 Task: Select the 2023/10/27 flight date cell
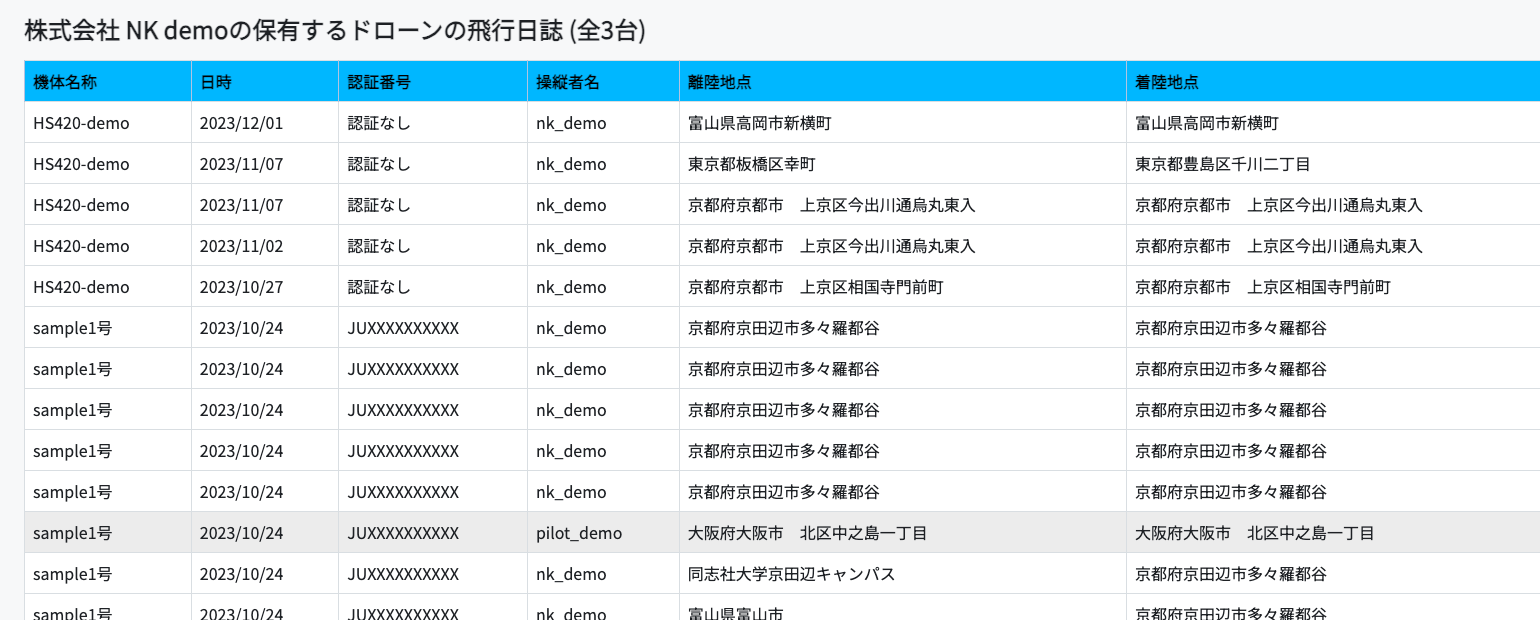click(x=265, y=287)
